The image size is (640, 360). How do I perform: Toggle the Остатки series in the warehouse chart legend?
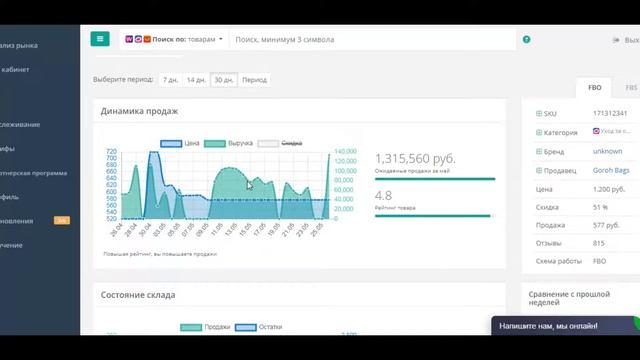coord(259,327)
